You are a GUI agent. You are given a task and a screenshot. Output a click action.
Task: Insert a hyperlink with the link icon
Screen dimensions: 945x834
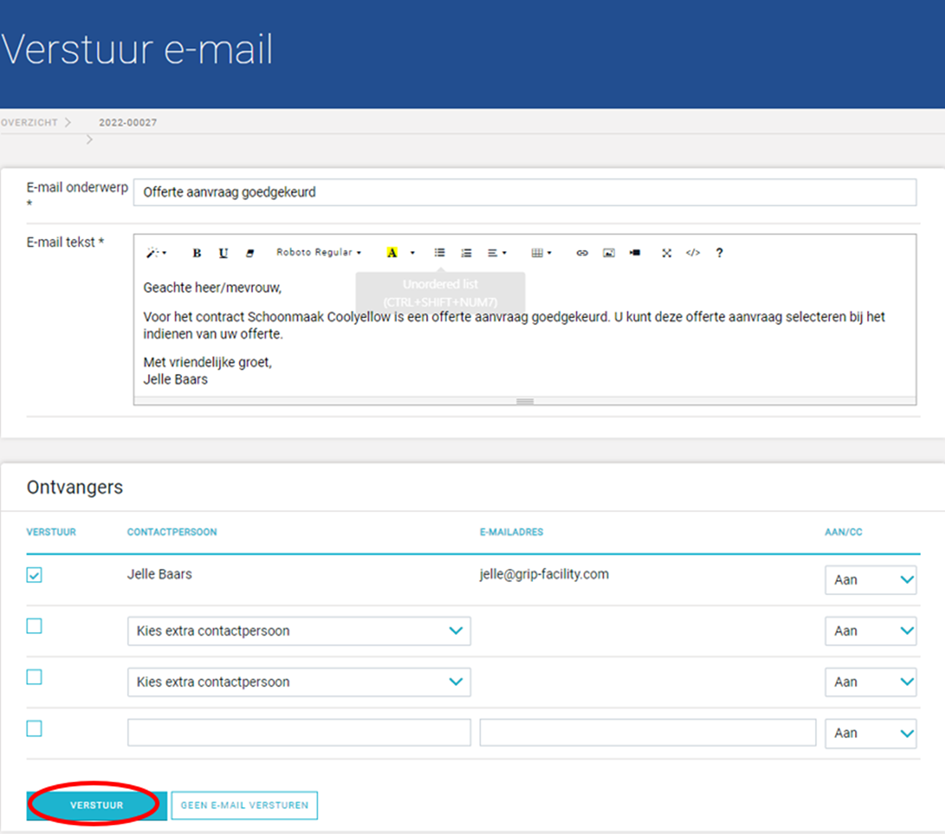click(x=582, y=253)
